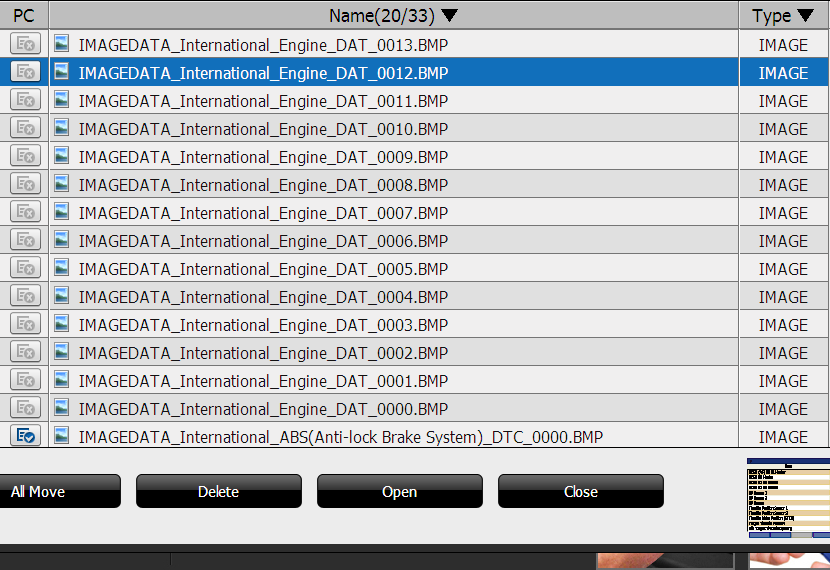Click image file icon of Engine_DAT_0003.BMP

[x=62, y=324]
